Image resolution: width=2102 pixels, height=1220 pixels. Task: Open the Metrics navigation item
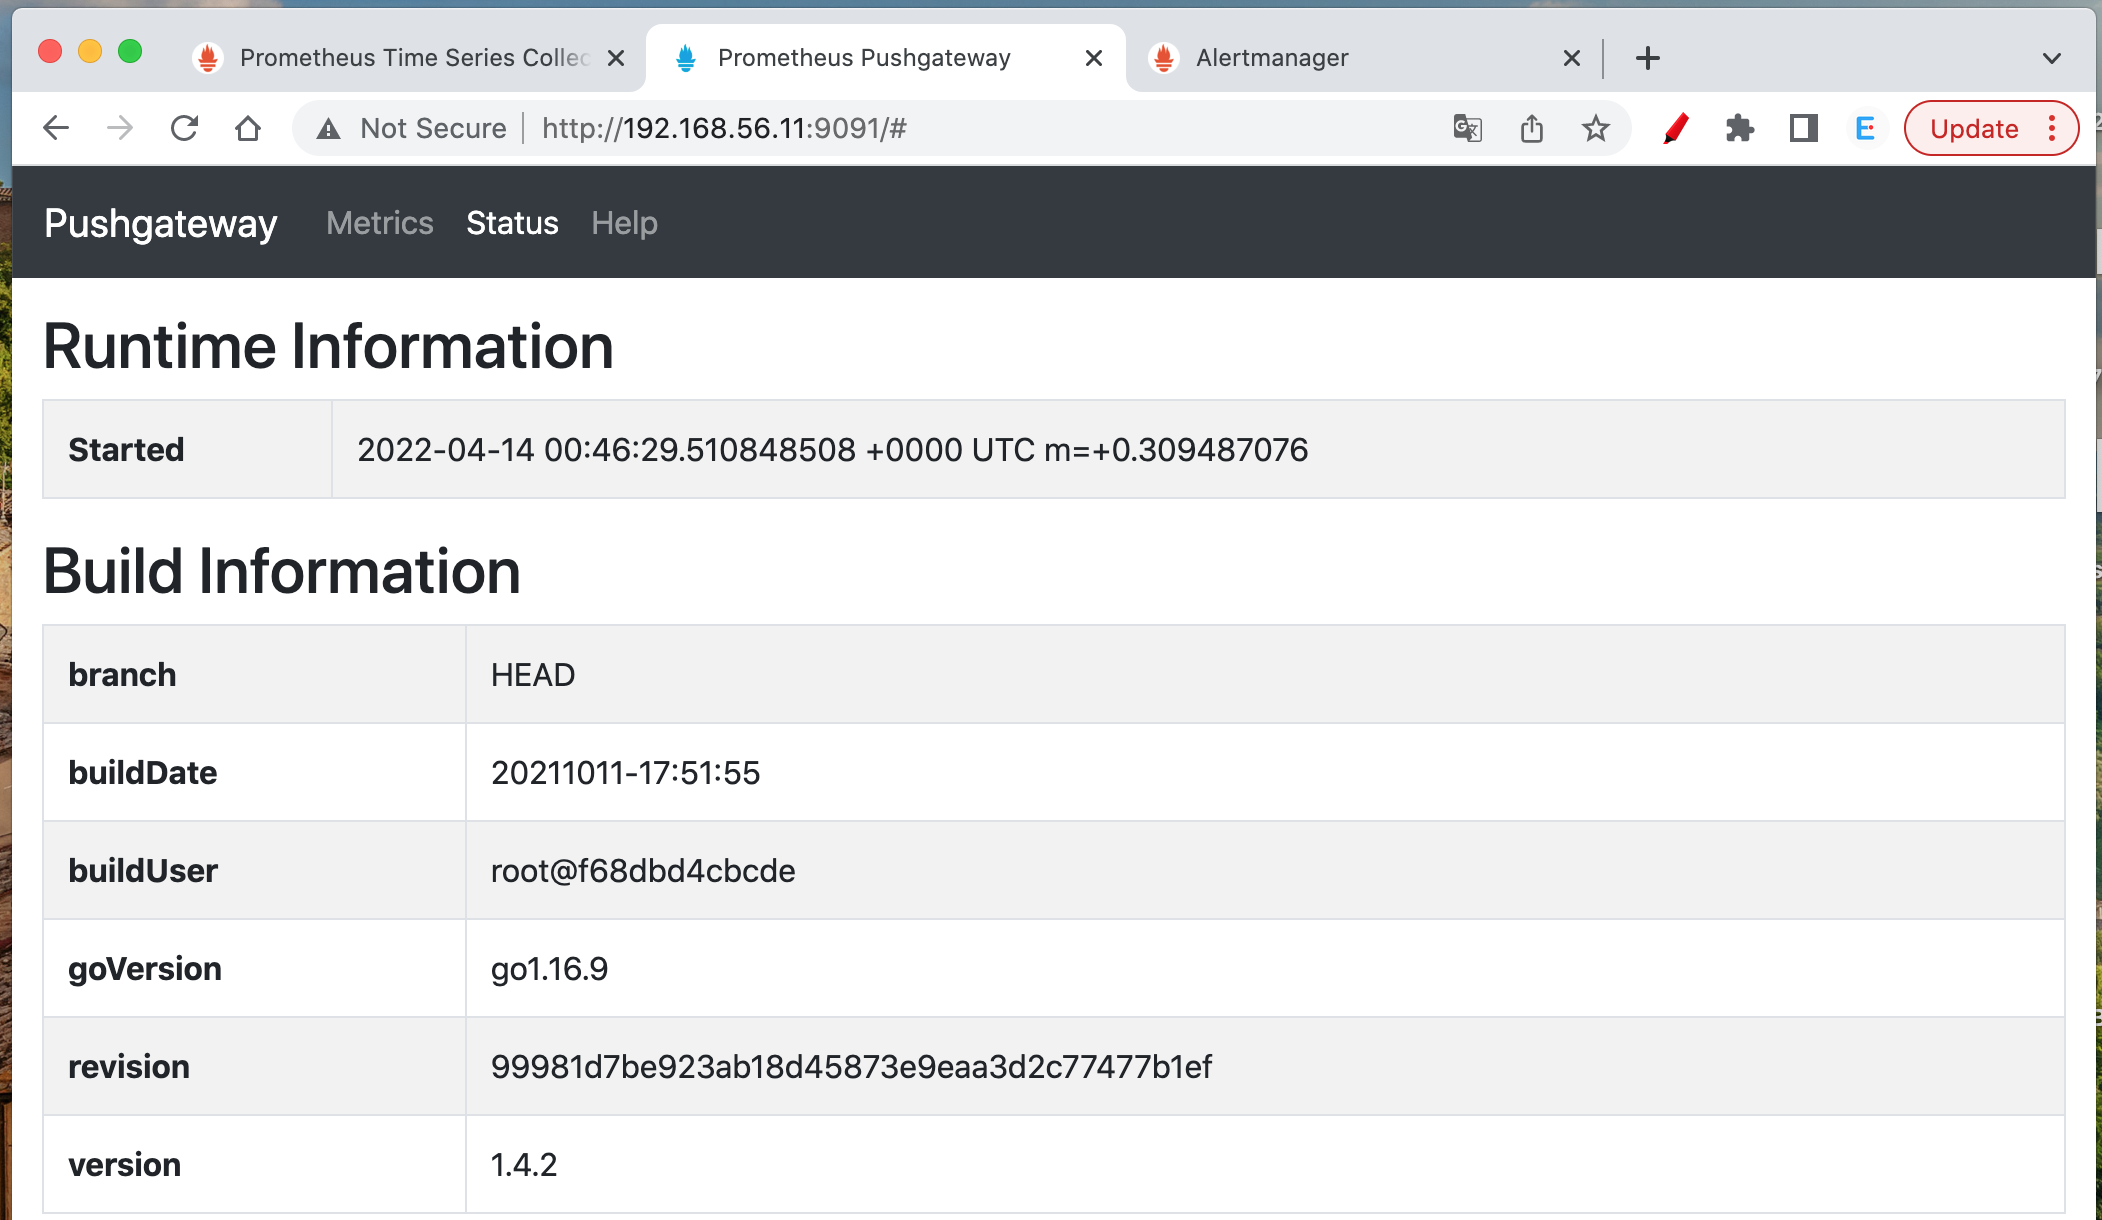(x=380, y=222)
